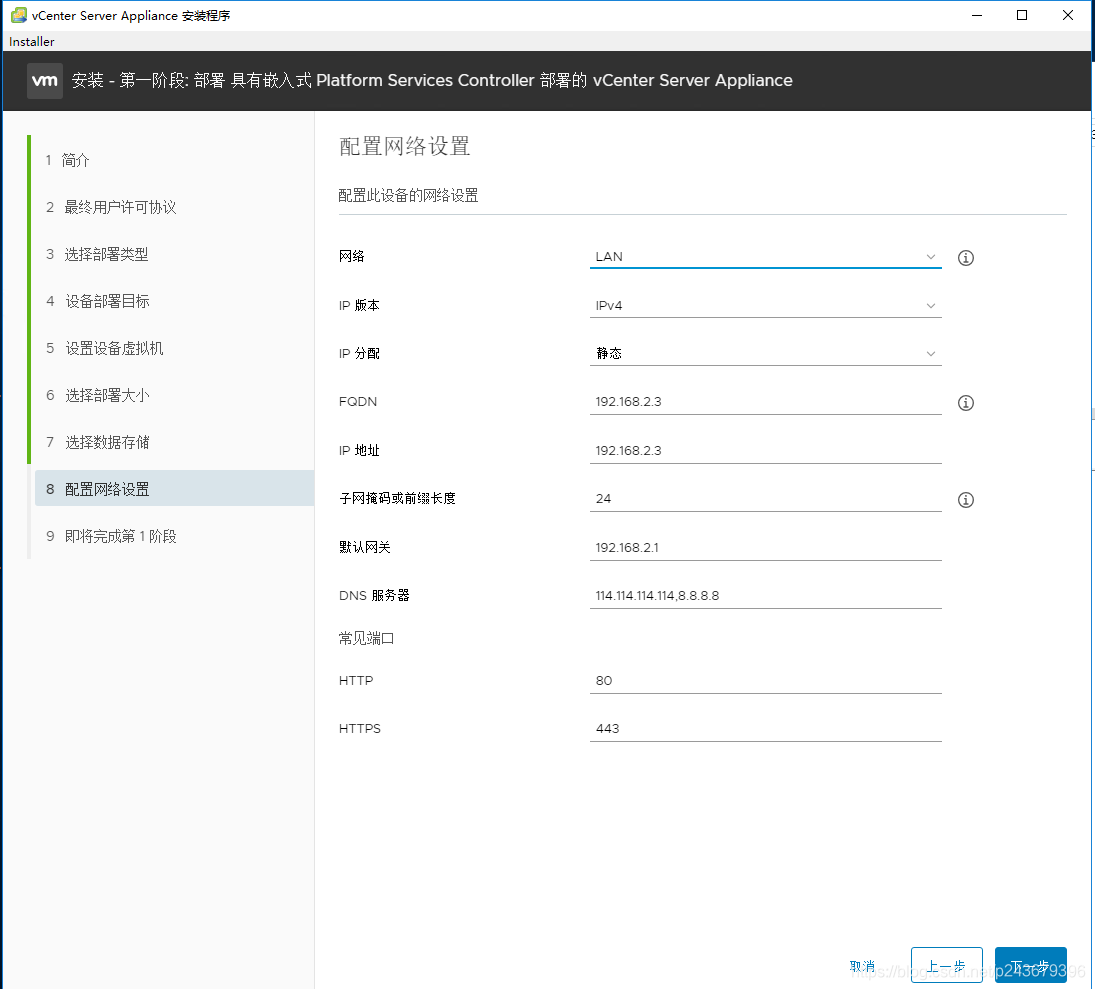Click the subnet mask field showing 24

[x=765, y=498]
